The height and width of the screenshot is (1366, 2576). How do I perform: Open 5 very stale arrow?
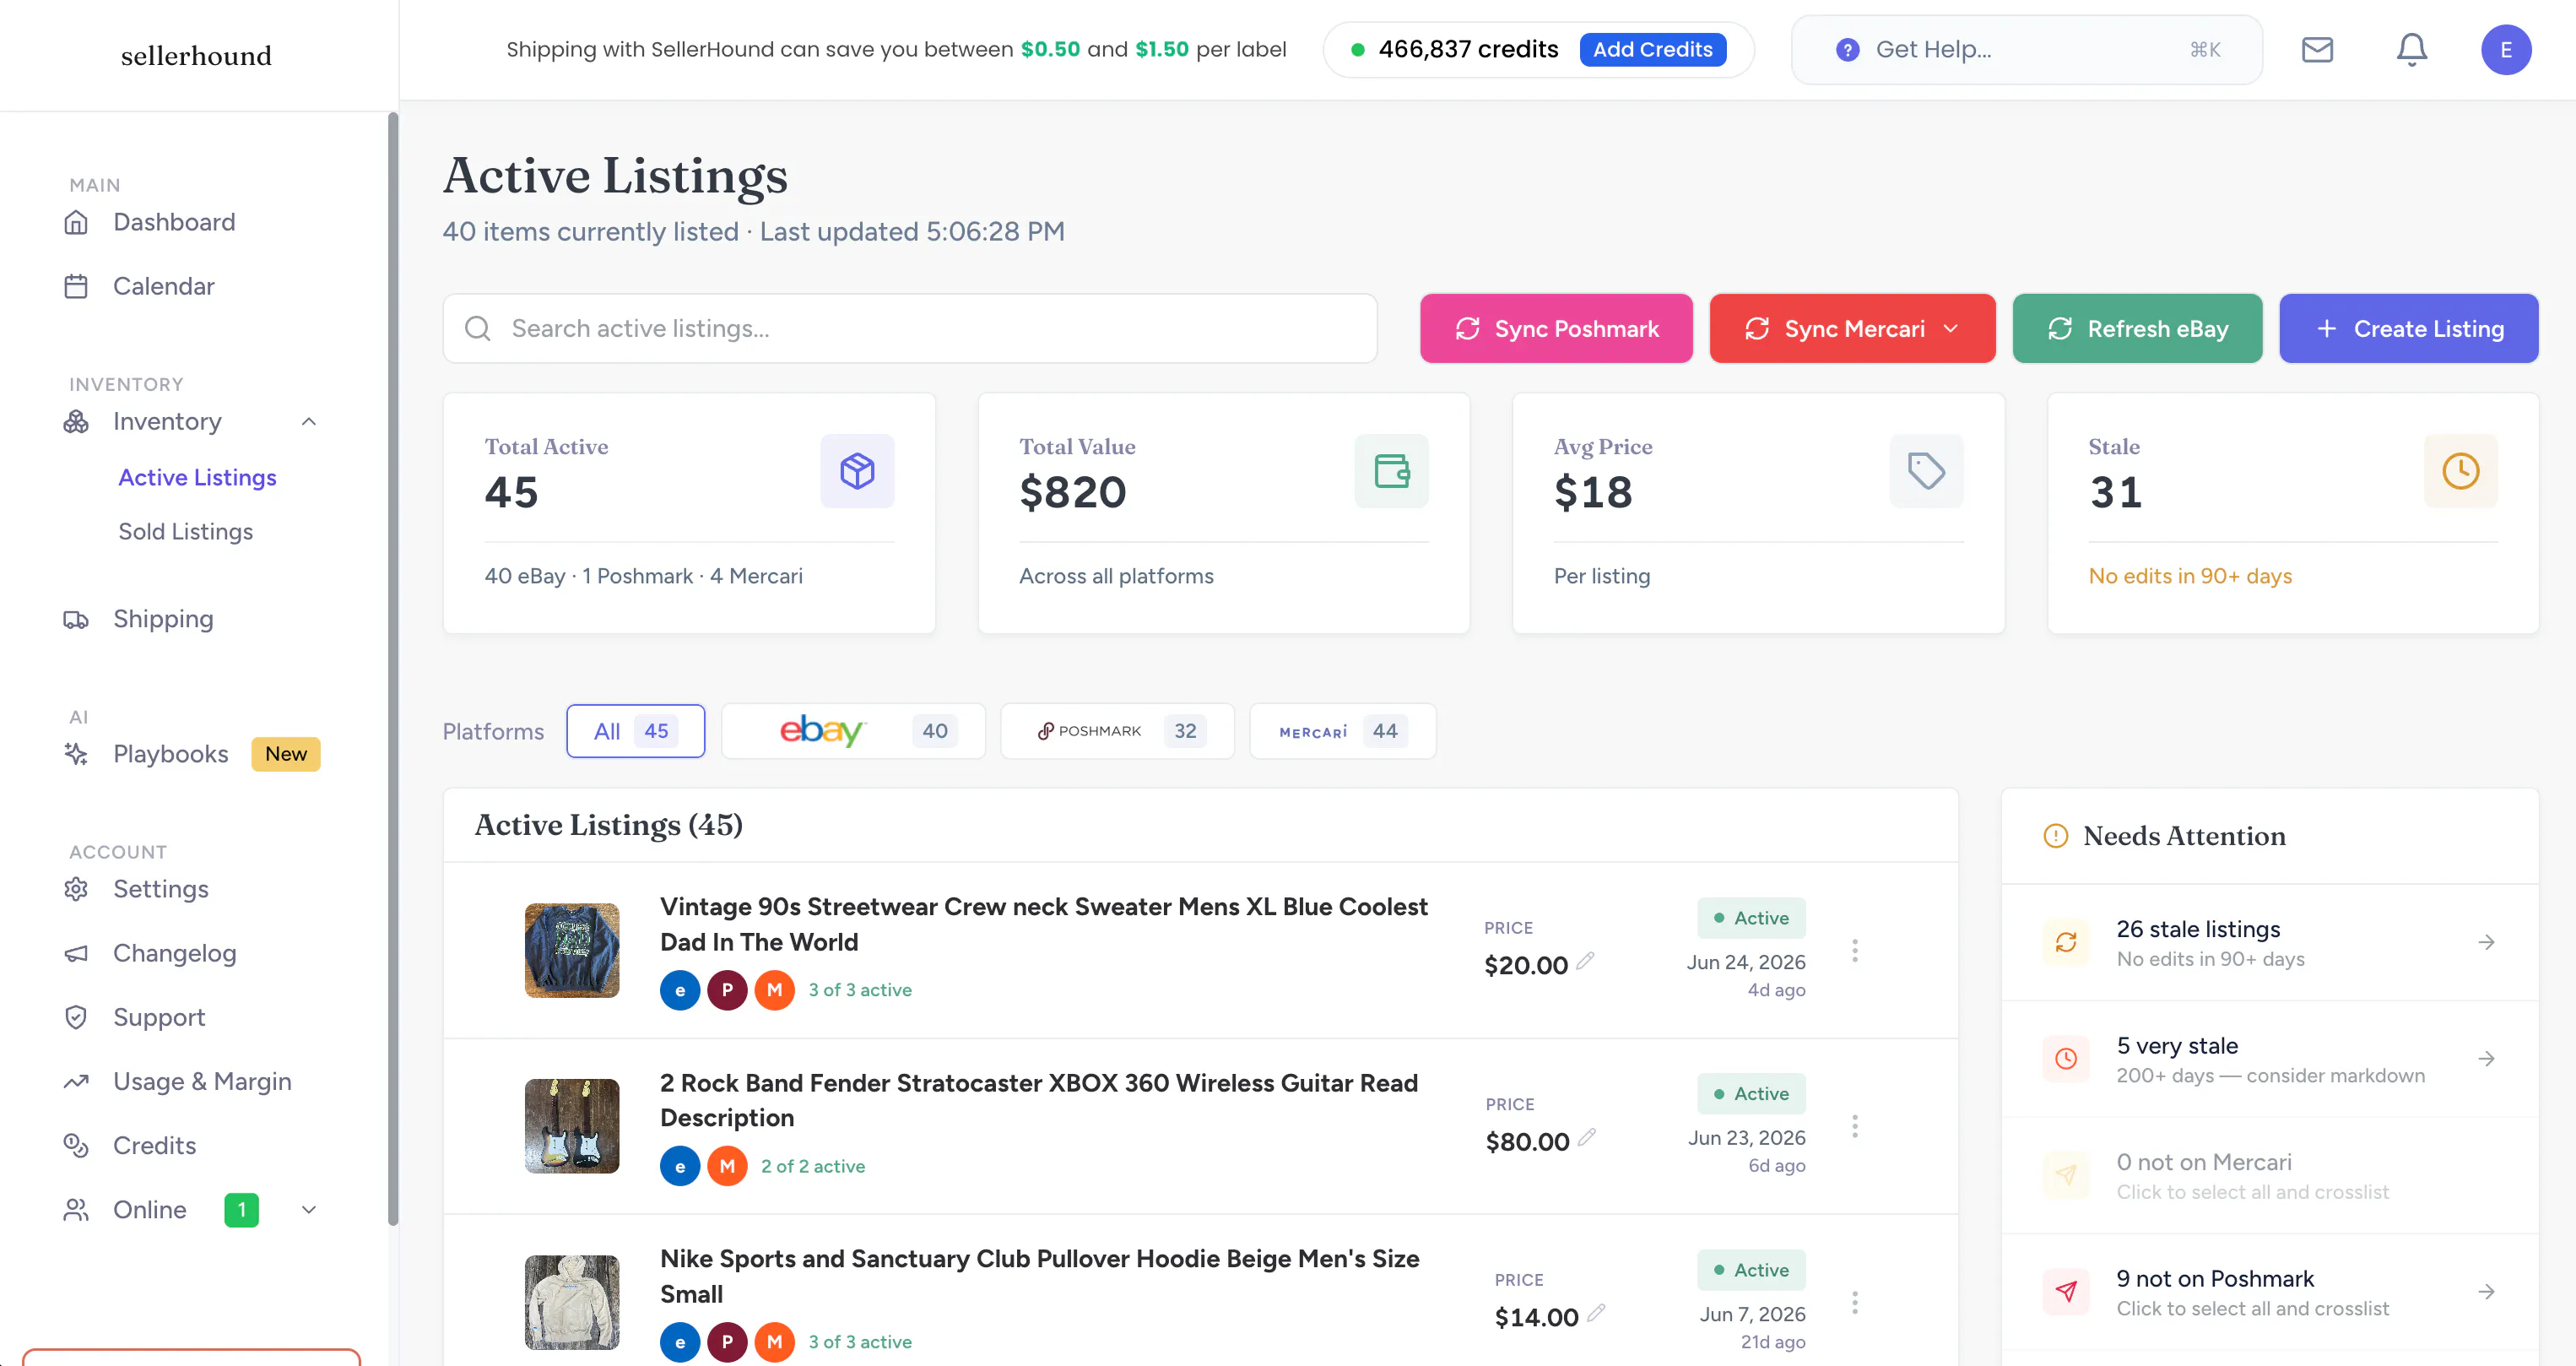(x=2486, y=1059)
